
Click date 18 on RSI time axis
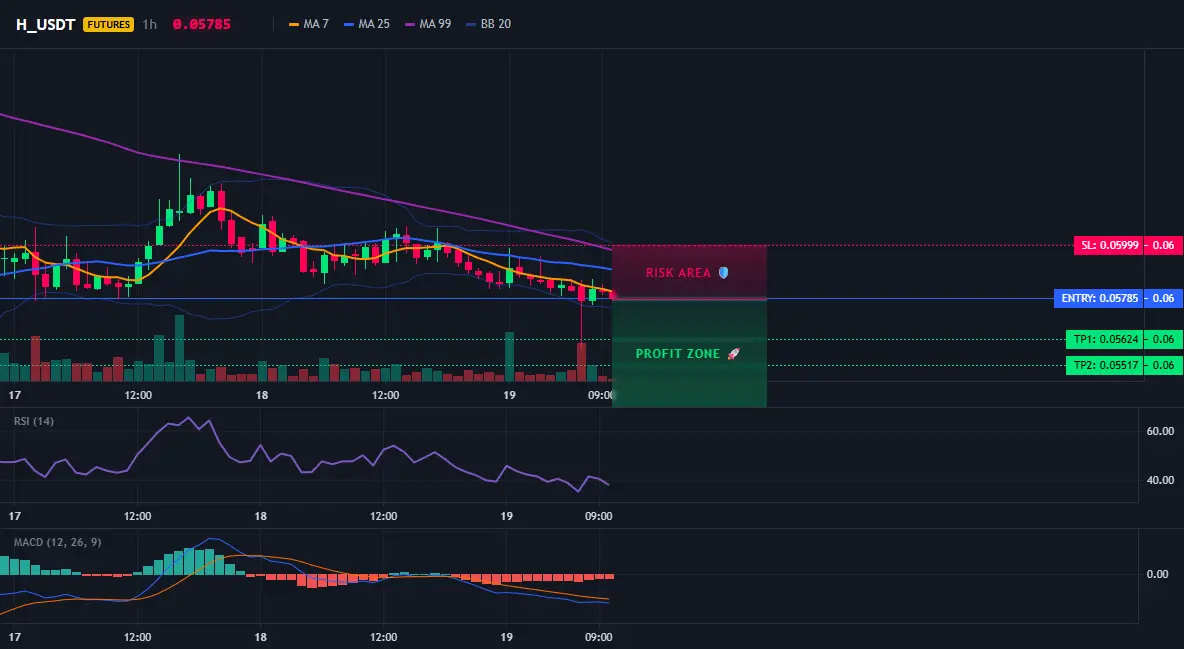pyautogui.click(x=261, y=516)
